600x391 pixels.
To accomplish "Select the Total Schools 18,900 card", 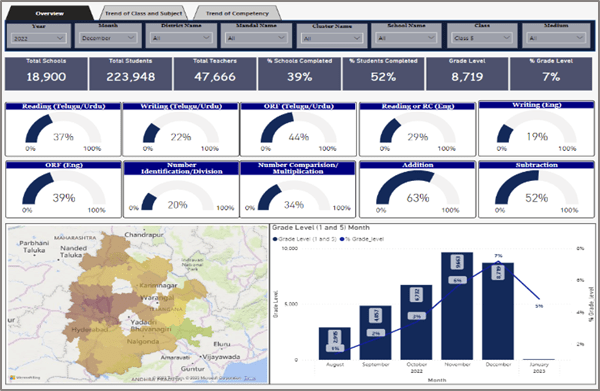I will (x=46, y=74).
